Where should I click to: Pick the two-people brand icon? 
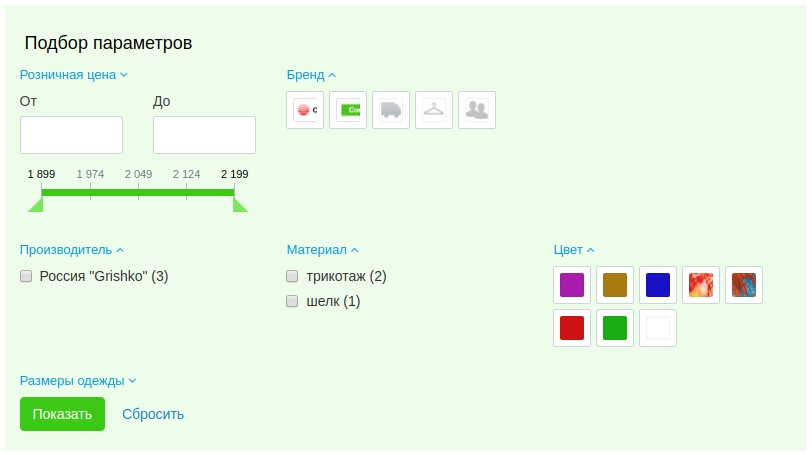477,110
